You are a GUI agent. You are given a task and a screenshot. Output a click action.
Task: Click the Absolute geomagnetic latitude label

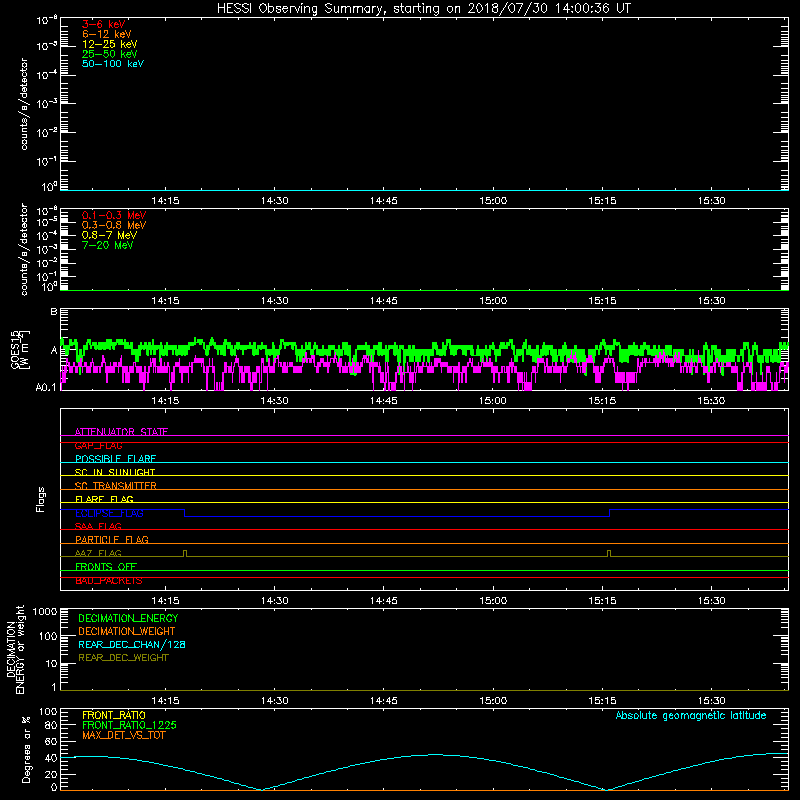coord(691,715)
